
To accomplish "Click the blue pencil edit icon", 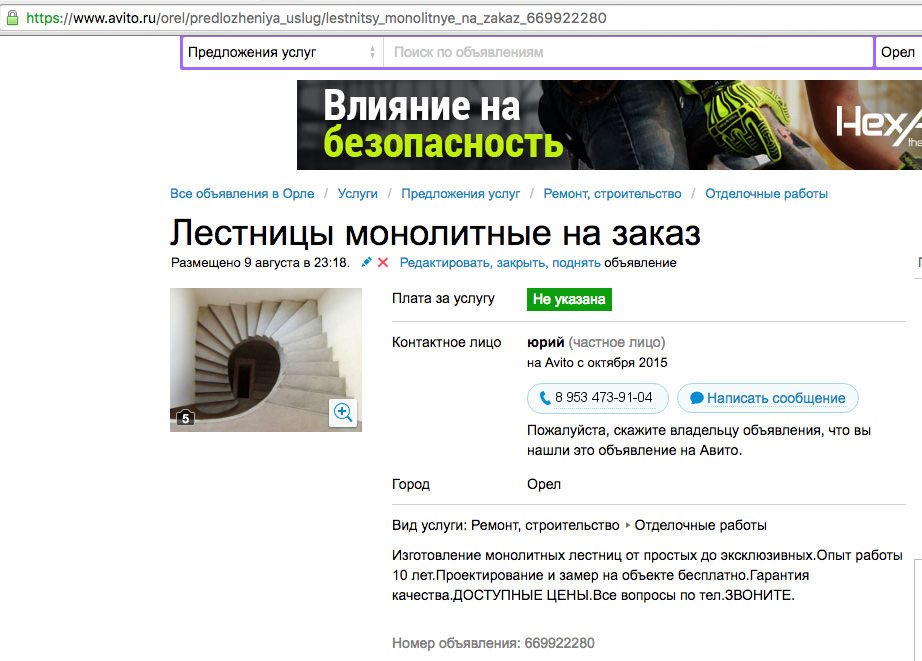I will coord(366,262).
